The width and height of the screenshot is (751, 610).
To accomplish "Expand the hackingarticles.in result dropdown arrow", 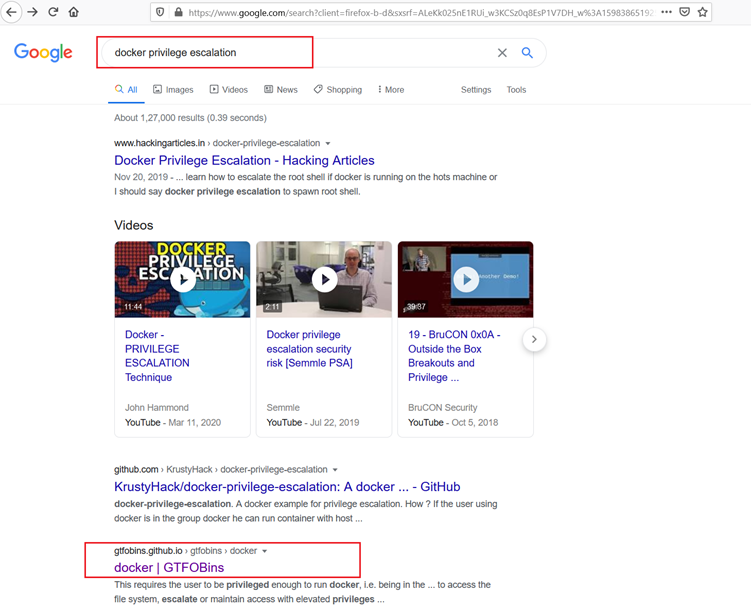I will [328, 144].
